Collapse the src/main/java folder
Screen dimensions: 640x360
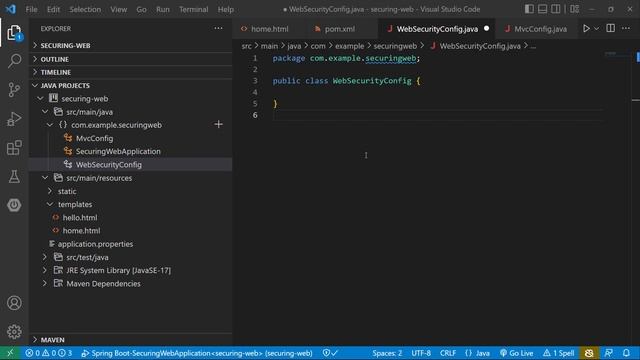click(45, 111)
